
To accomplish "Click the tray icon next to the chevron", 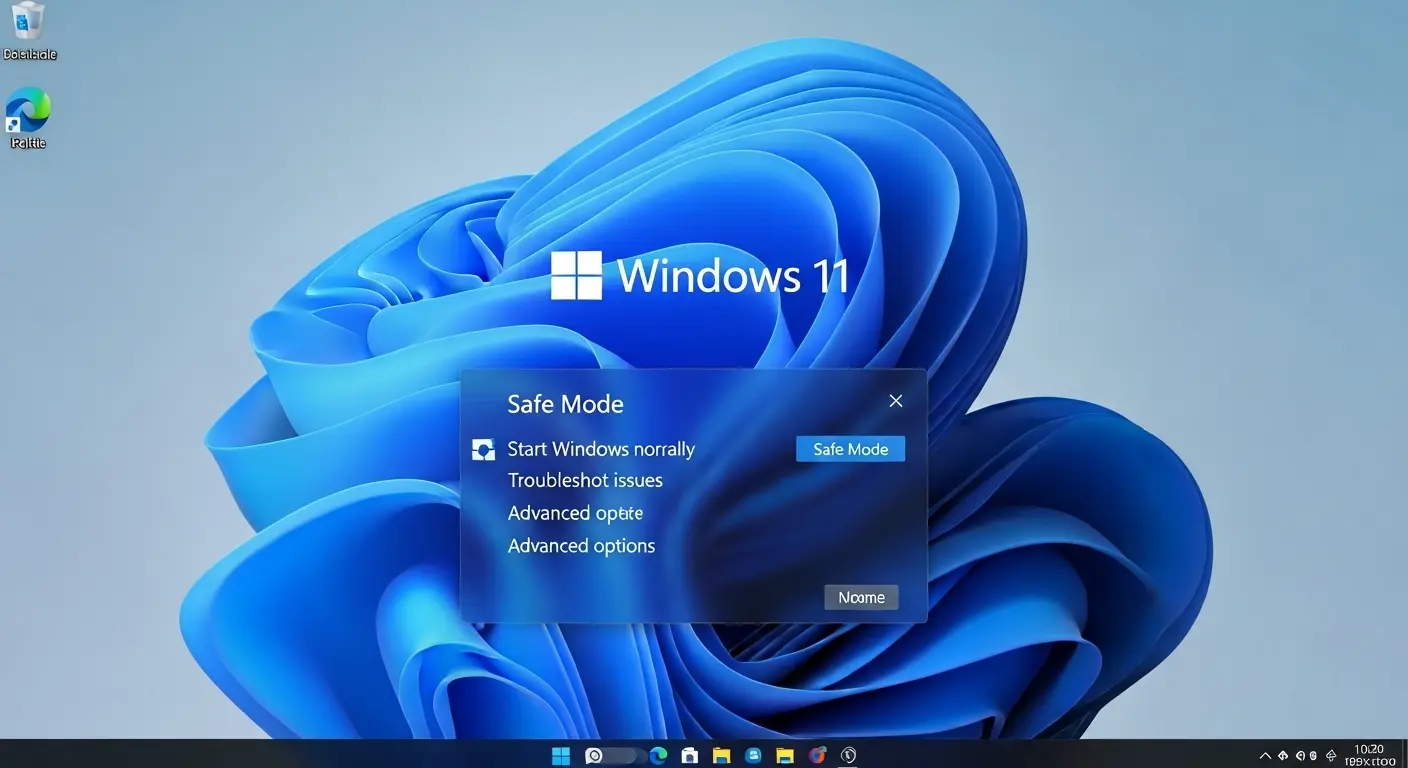I will (1283, 756).
